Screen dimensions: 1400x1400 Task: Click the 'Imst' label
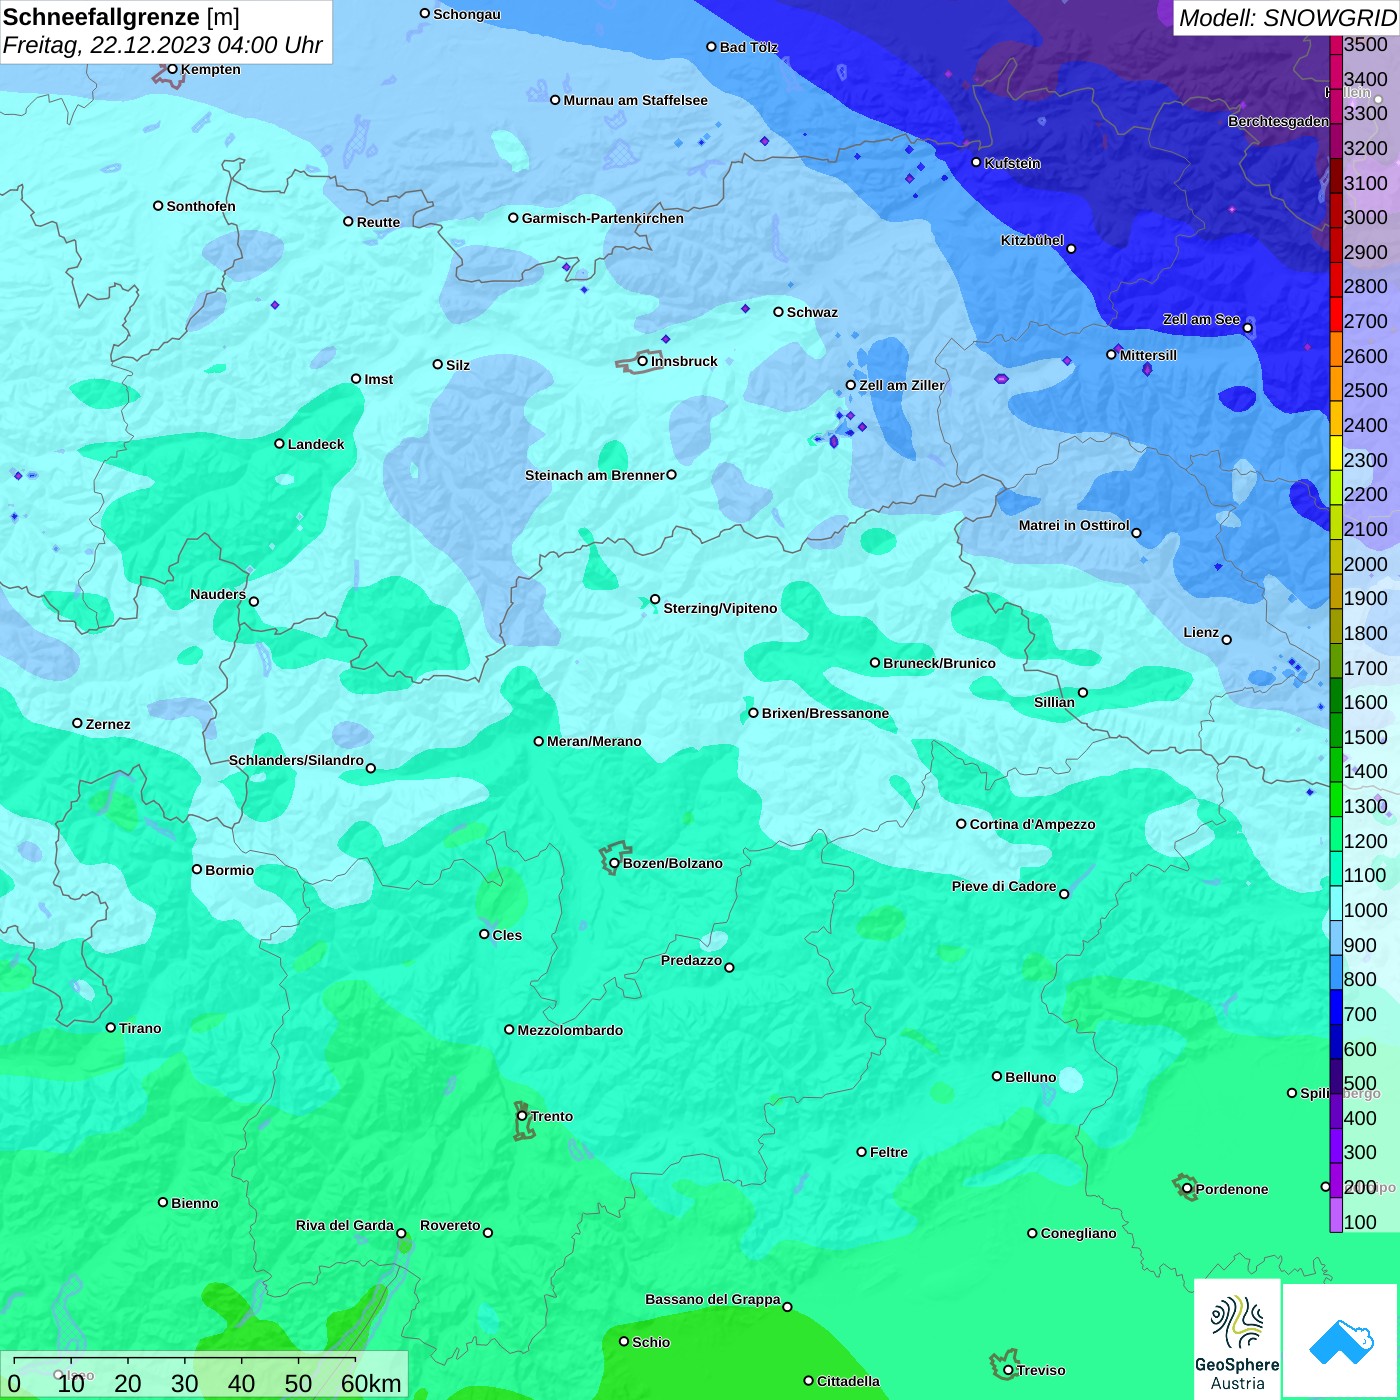click(x=378, y=379)
